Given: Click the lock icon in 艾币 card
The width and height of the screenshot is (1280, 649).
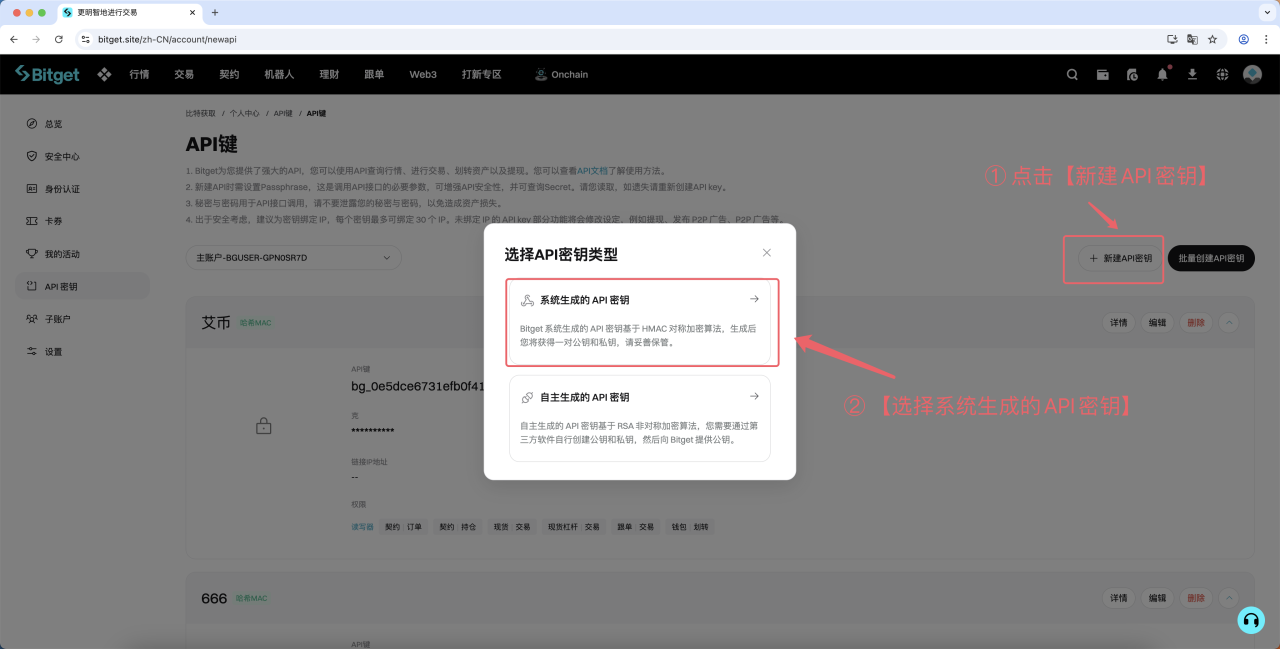Looking at the screenshot, I should [x=264, y=426].
